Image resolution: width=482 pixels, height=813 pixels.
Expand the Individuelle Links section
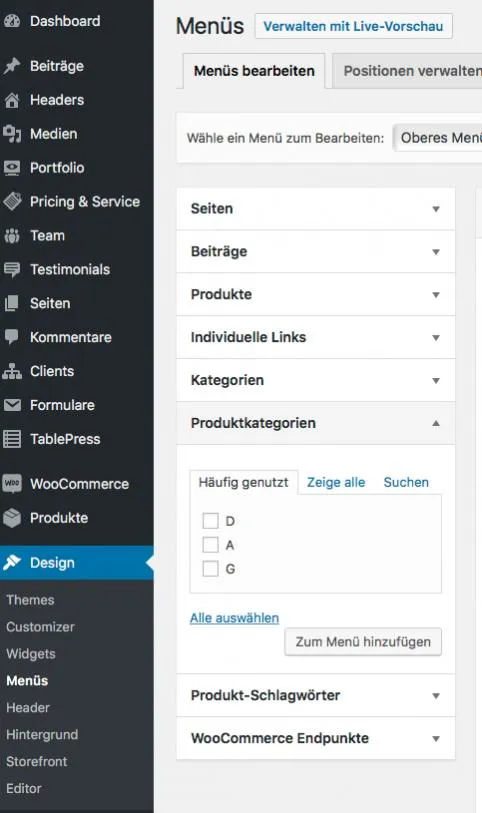point(316,337)
